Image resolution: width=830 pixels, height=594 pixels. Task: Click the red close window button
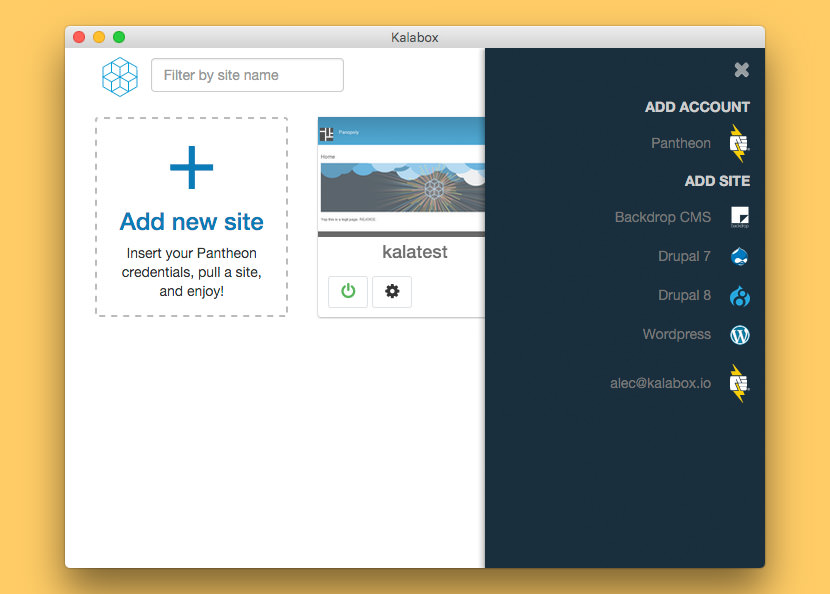point(79,37)
